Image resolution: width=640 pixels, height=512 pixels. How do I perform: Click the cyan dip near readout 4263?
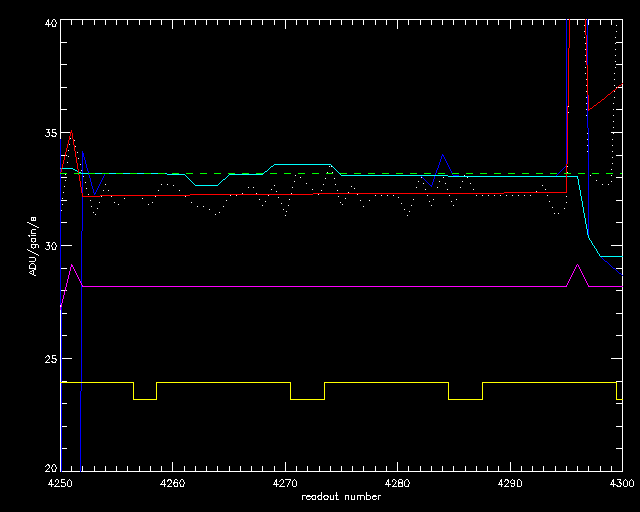coord(206,185)
